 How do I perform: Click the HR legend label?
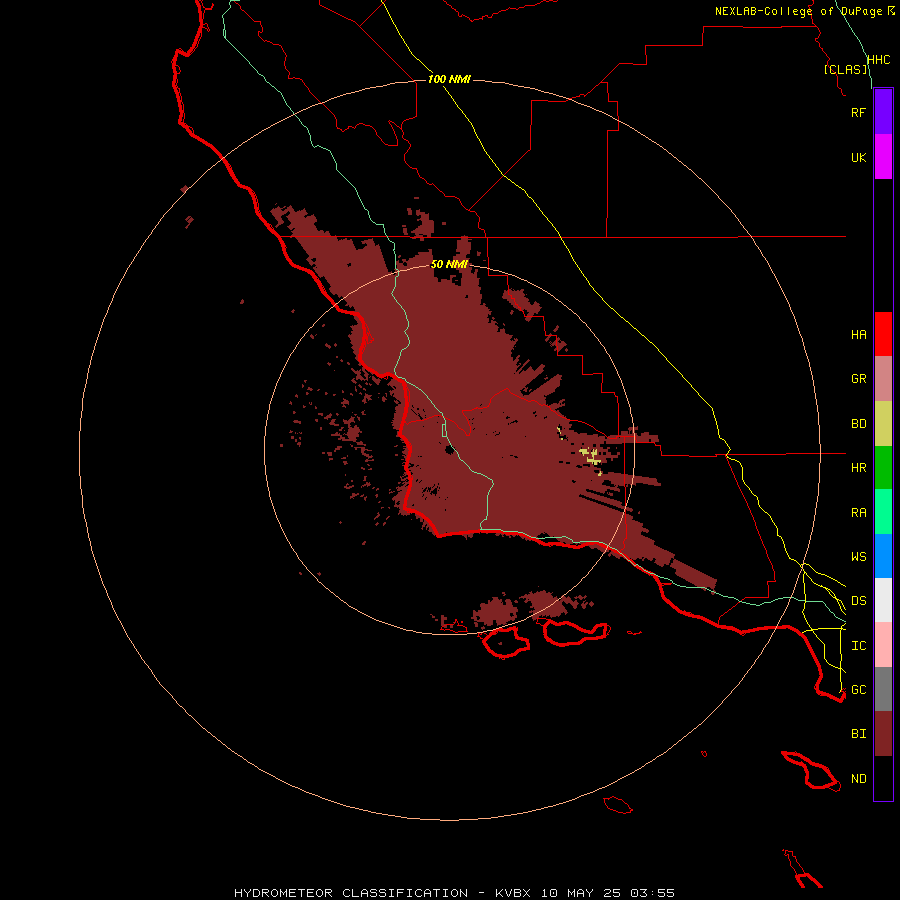click(x=858, y=468)
